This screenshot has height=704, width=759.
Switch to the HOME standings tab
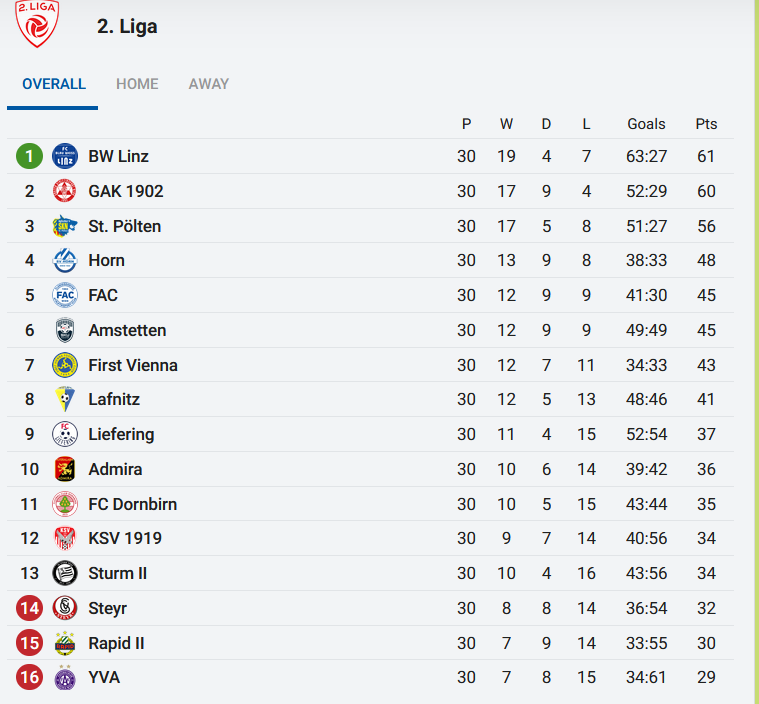tap(137, 84)
